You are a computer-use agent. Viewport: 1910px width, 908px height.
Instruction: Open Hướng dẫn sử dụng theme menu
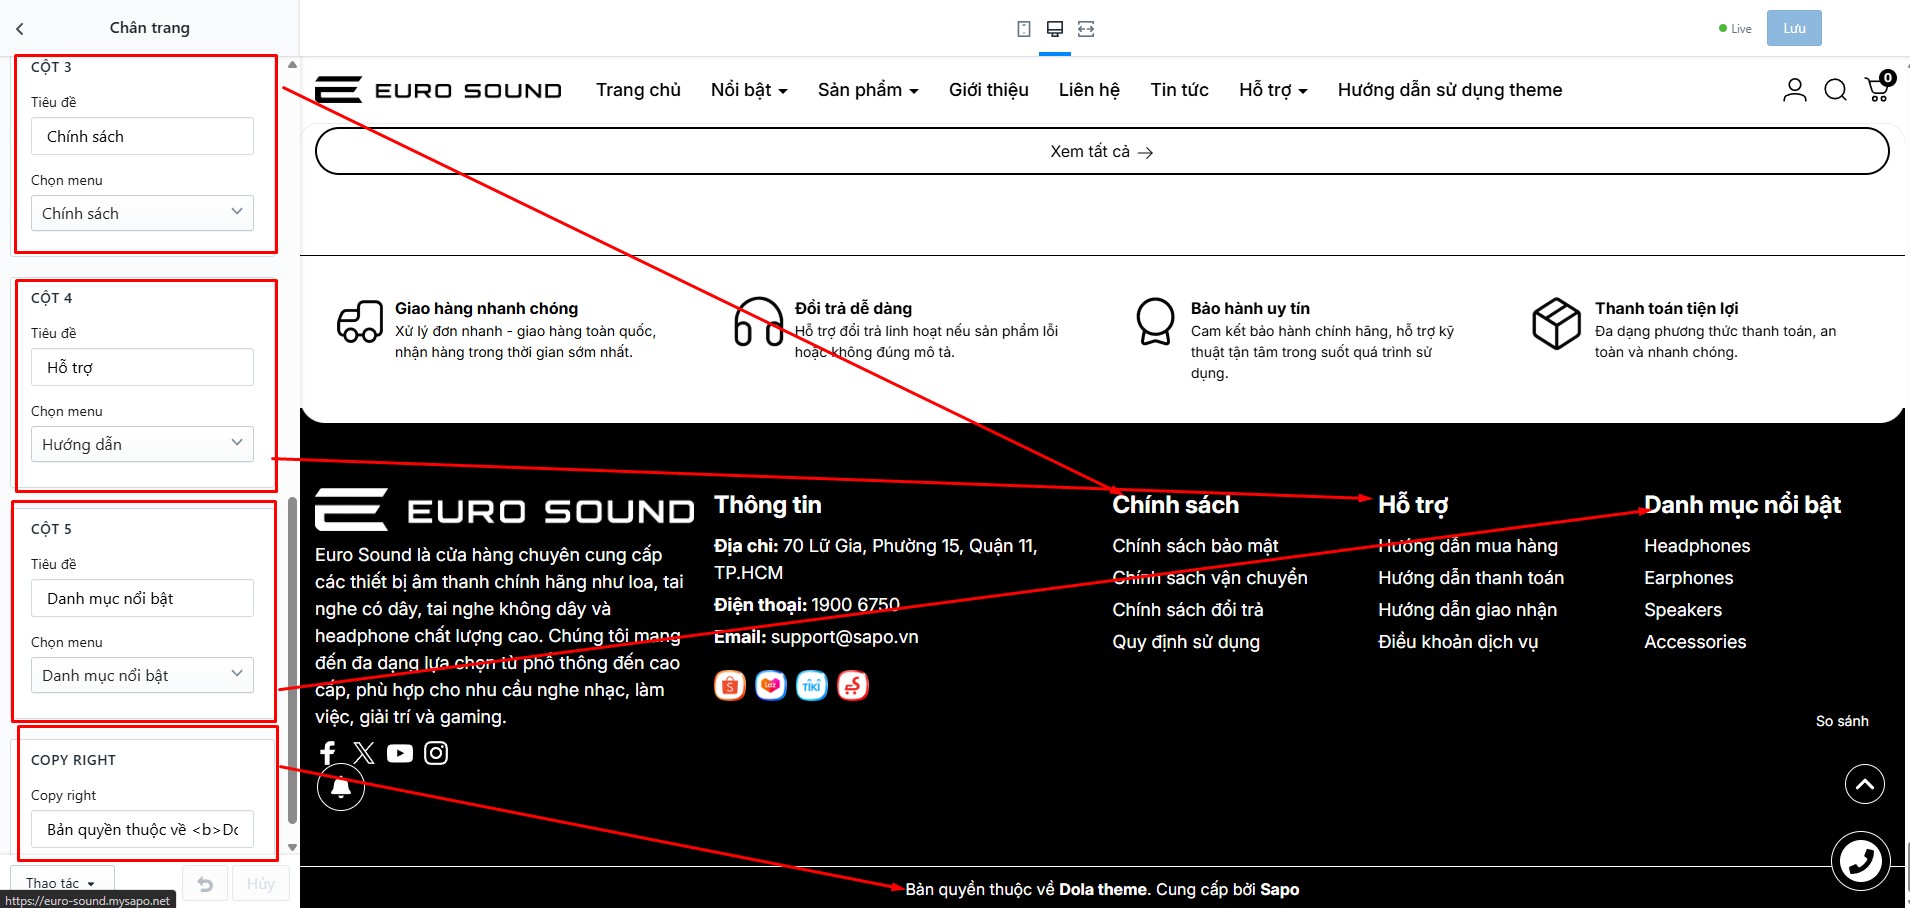tap(1450, 90)
